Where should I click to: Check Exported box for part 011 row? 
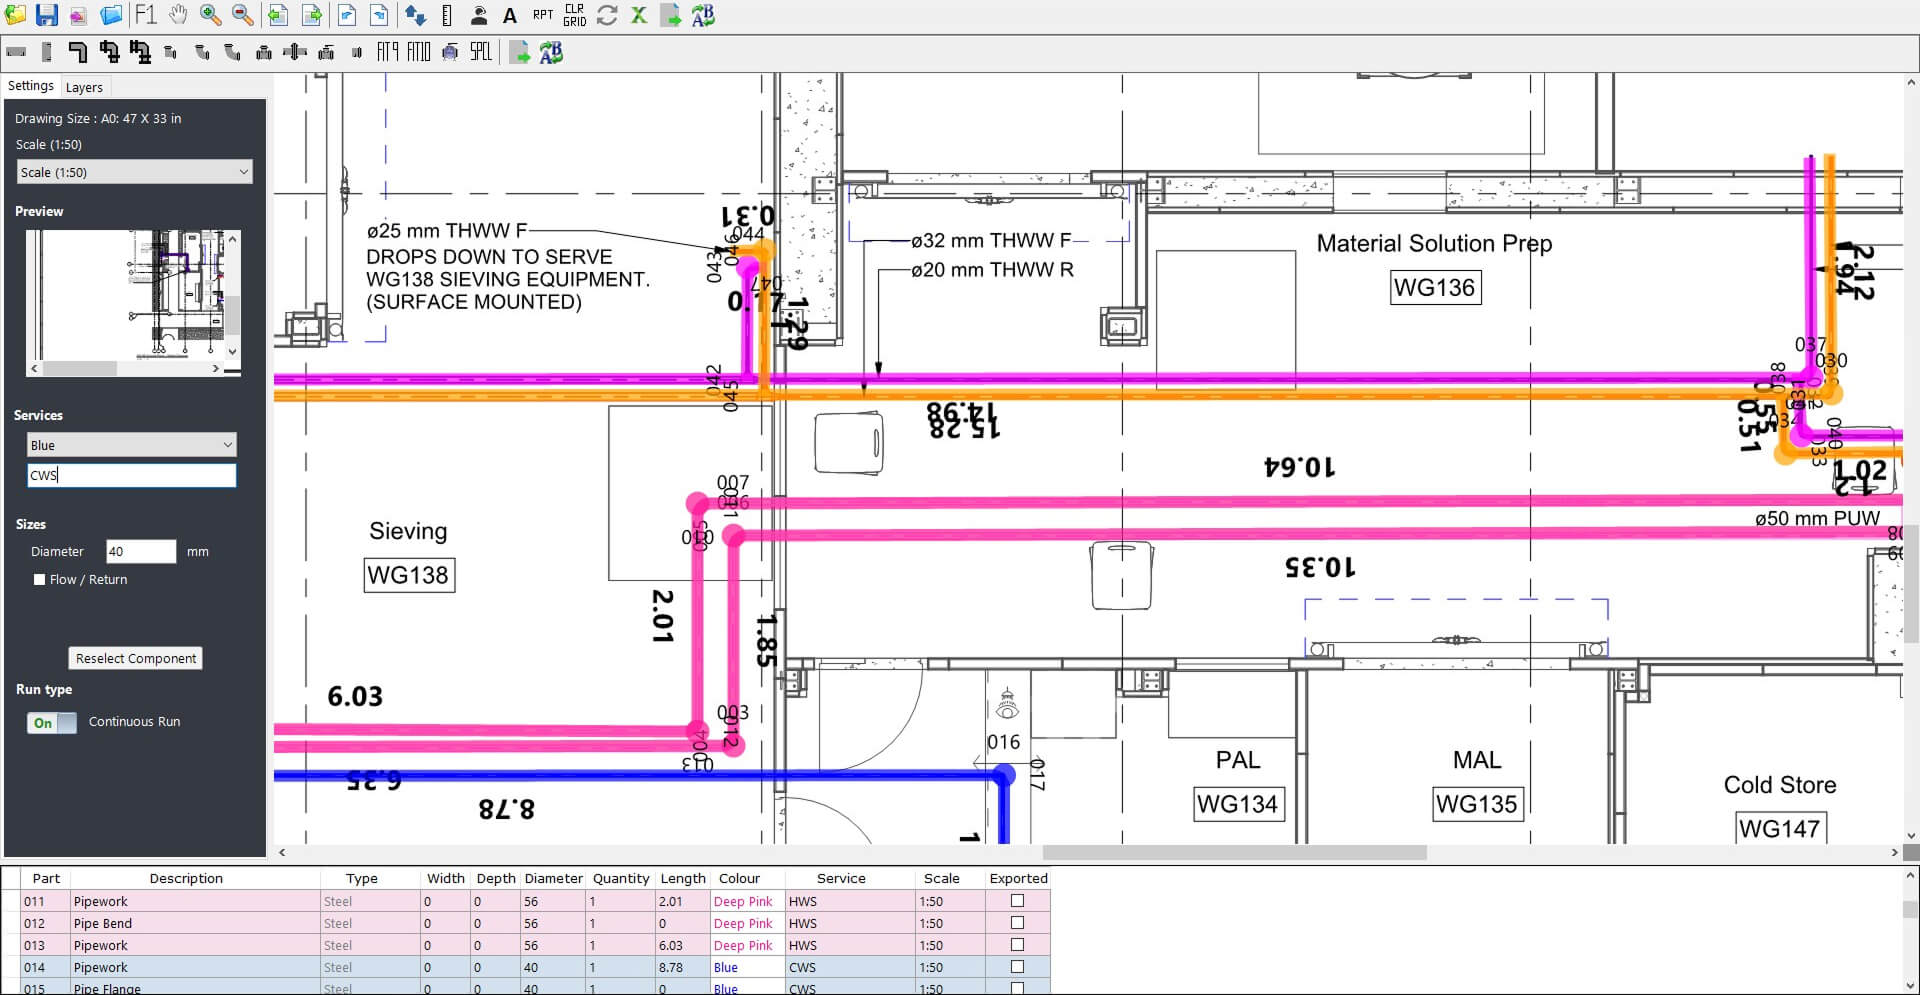coord(1018,901)
